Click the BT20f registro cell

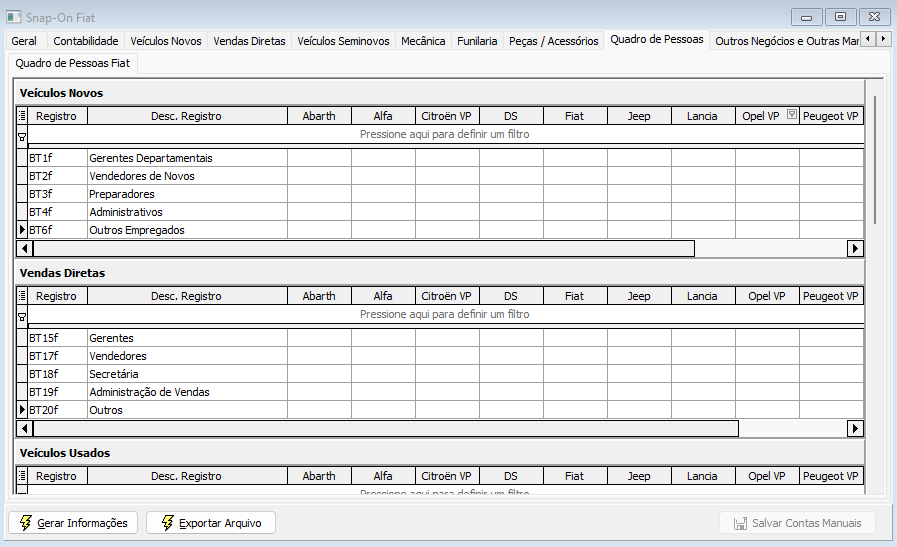pyautogui.click(x=58, y=410)
